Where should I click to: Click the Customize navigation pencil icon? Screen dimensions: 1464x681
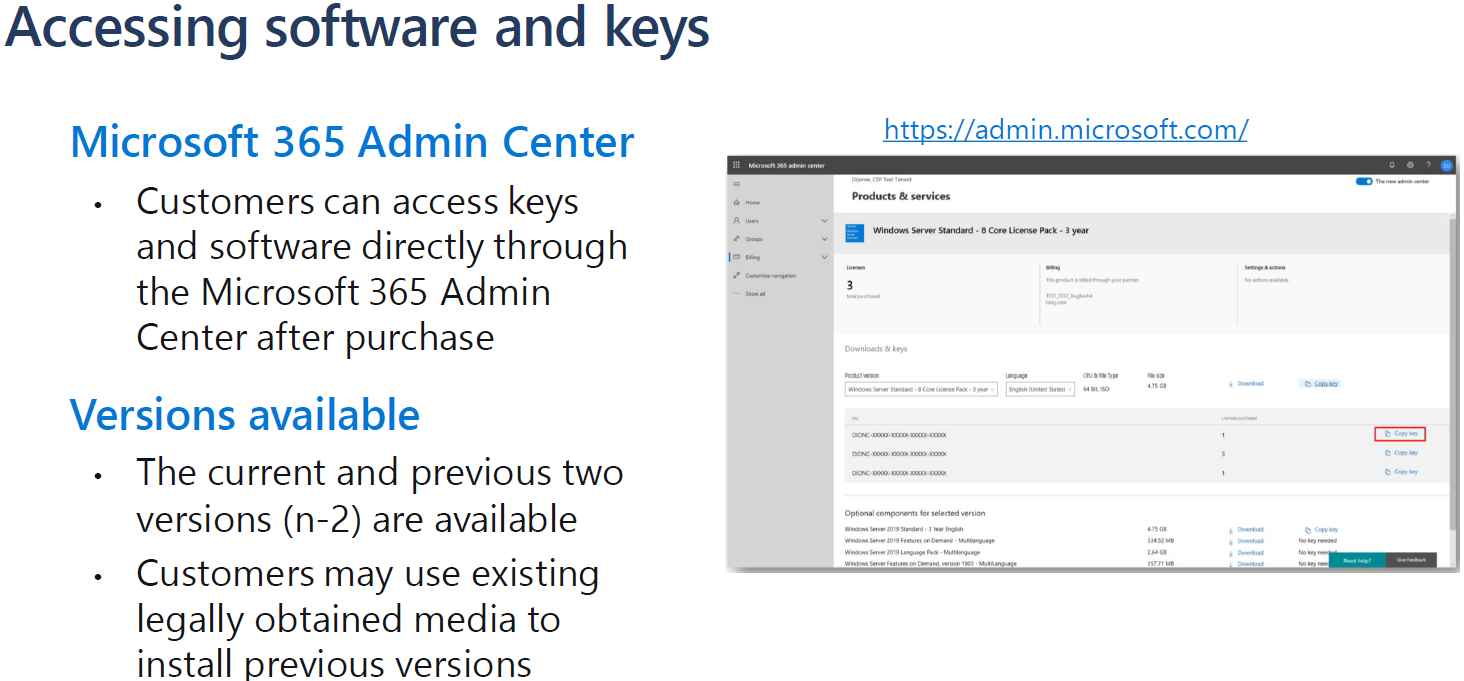[x=737, y=275]
